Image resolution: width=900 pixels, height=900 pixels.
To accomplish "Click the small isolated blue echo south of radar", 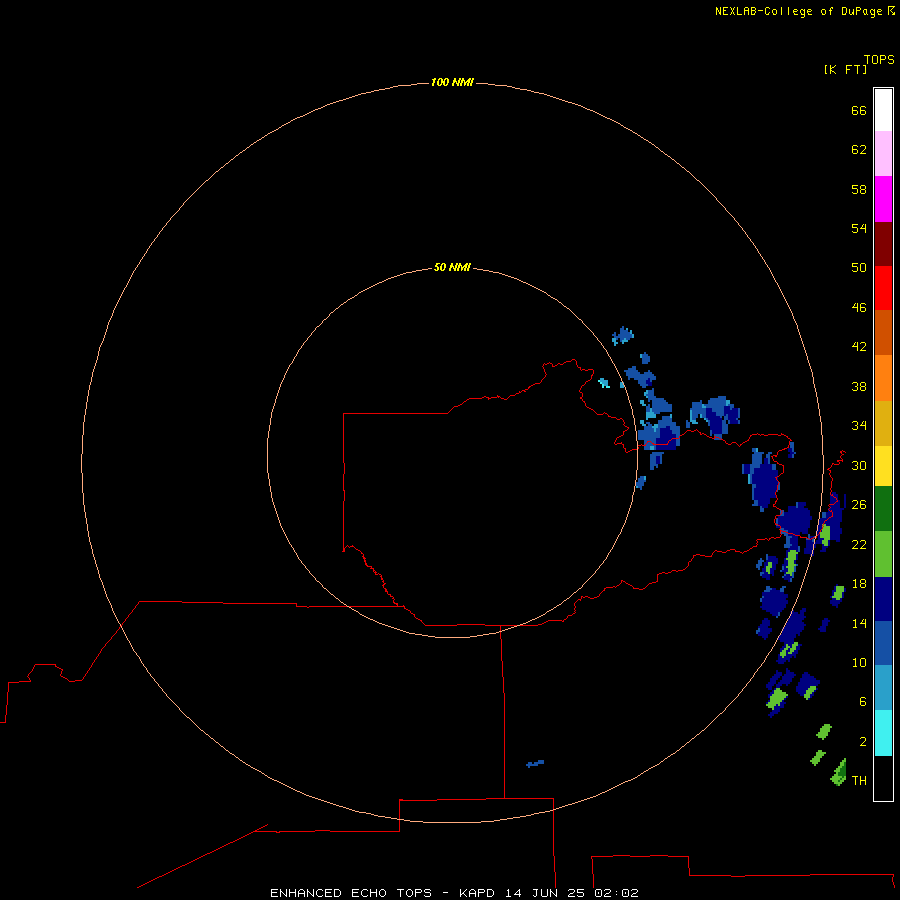I will click(x=535, y=763).
